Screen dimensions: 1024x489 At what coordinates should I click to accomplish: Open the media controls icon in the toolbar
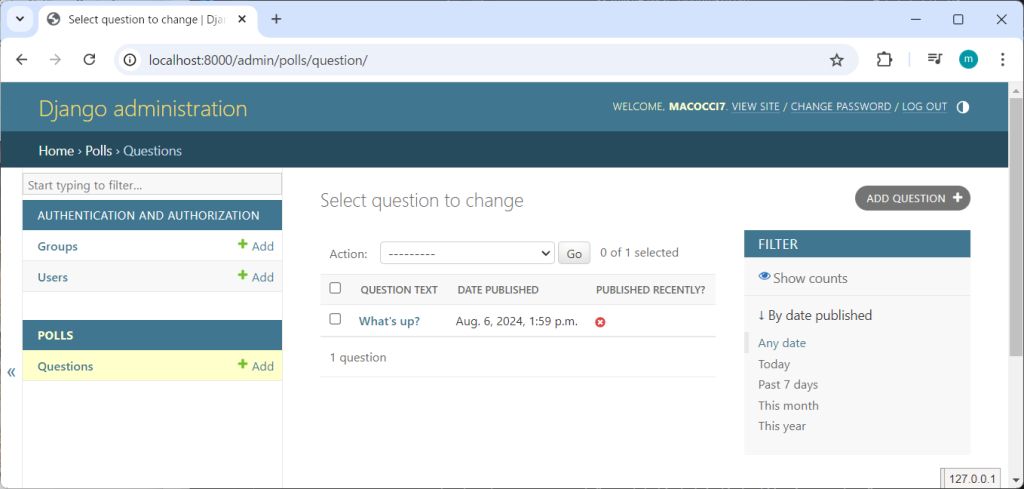pyautogui.click(x=934, y=60)
